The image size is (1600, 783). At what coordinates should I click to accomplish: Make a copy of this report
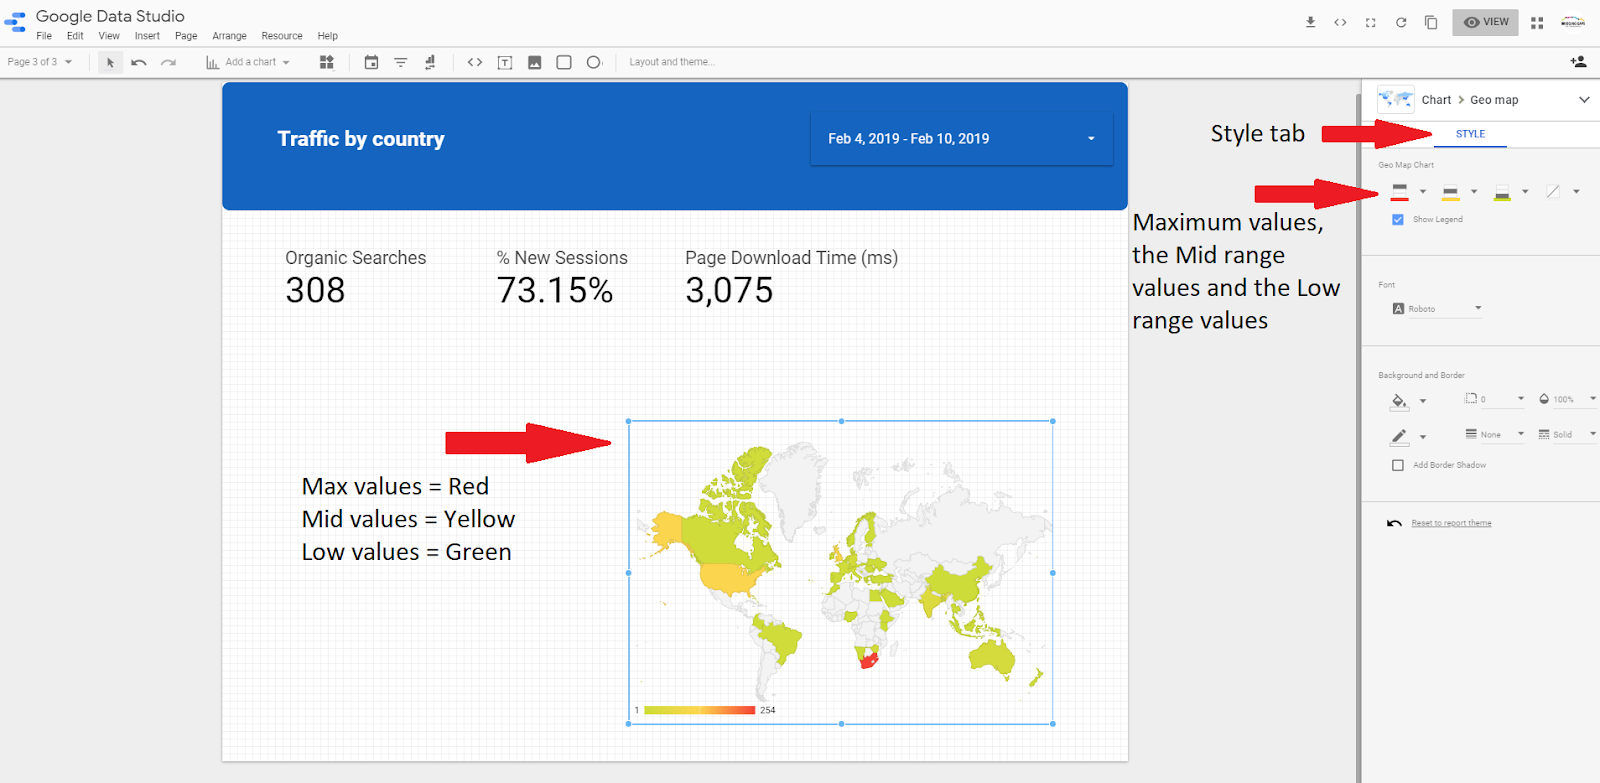point(1431,22)
